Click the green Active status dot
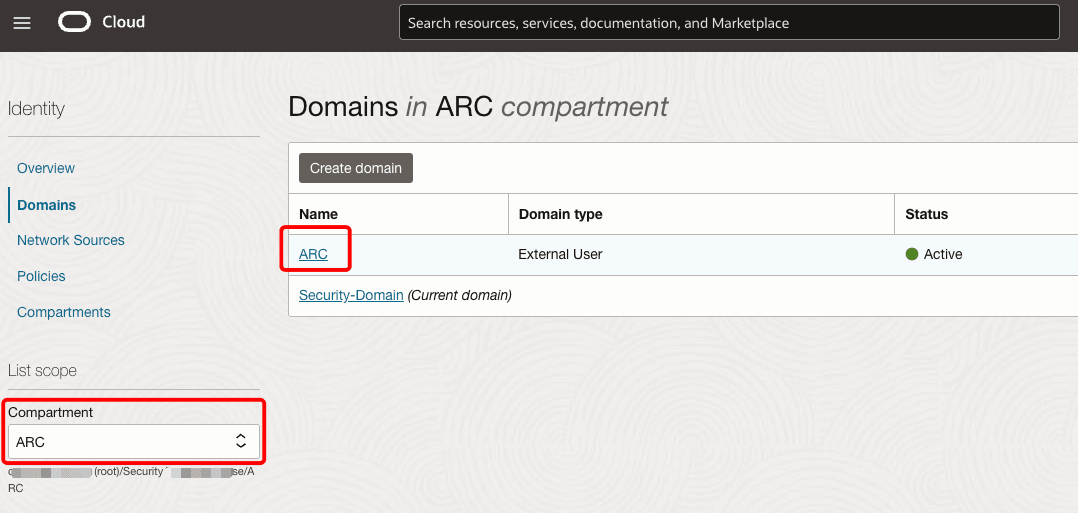This screenshot has width=1078, height=513. [912, 254]
